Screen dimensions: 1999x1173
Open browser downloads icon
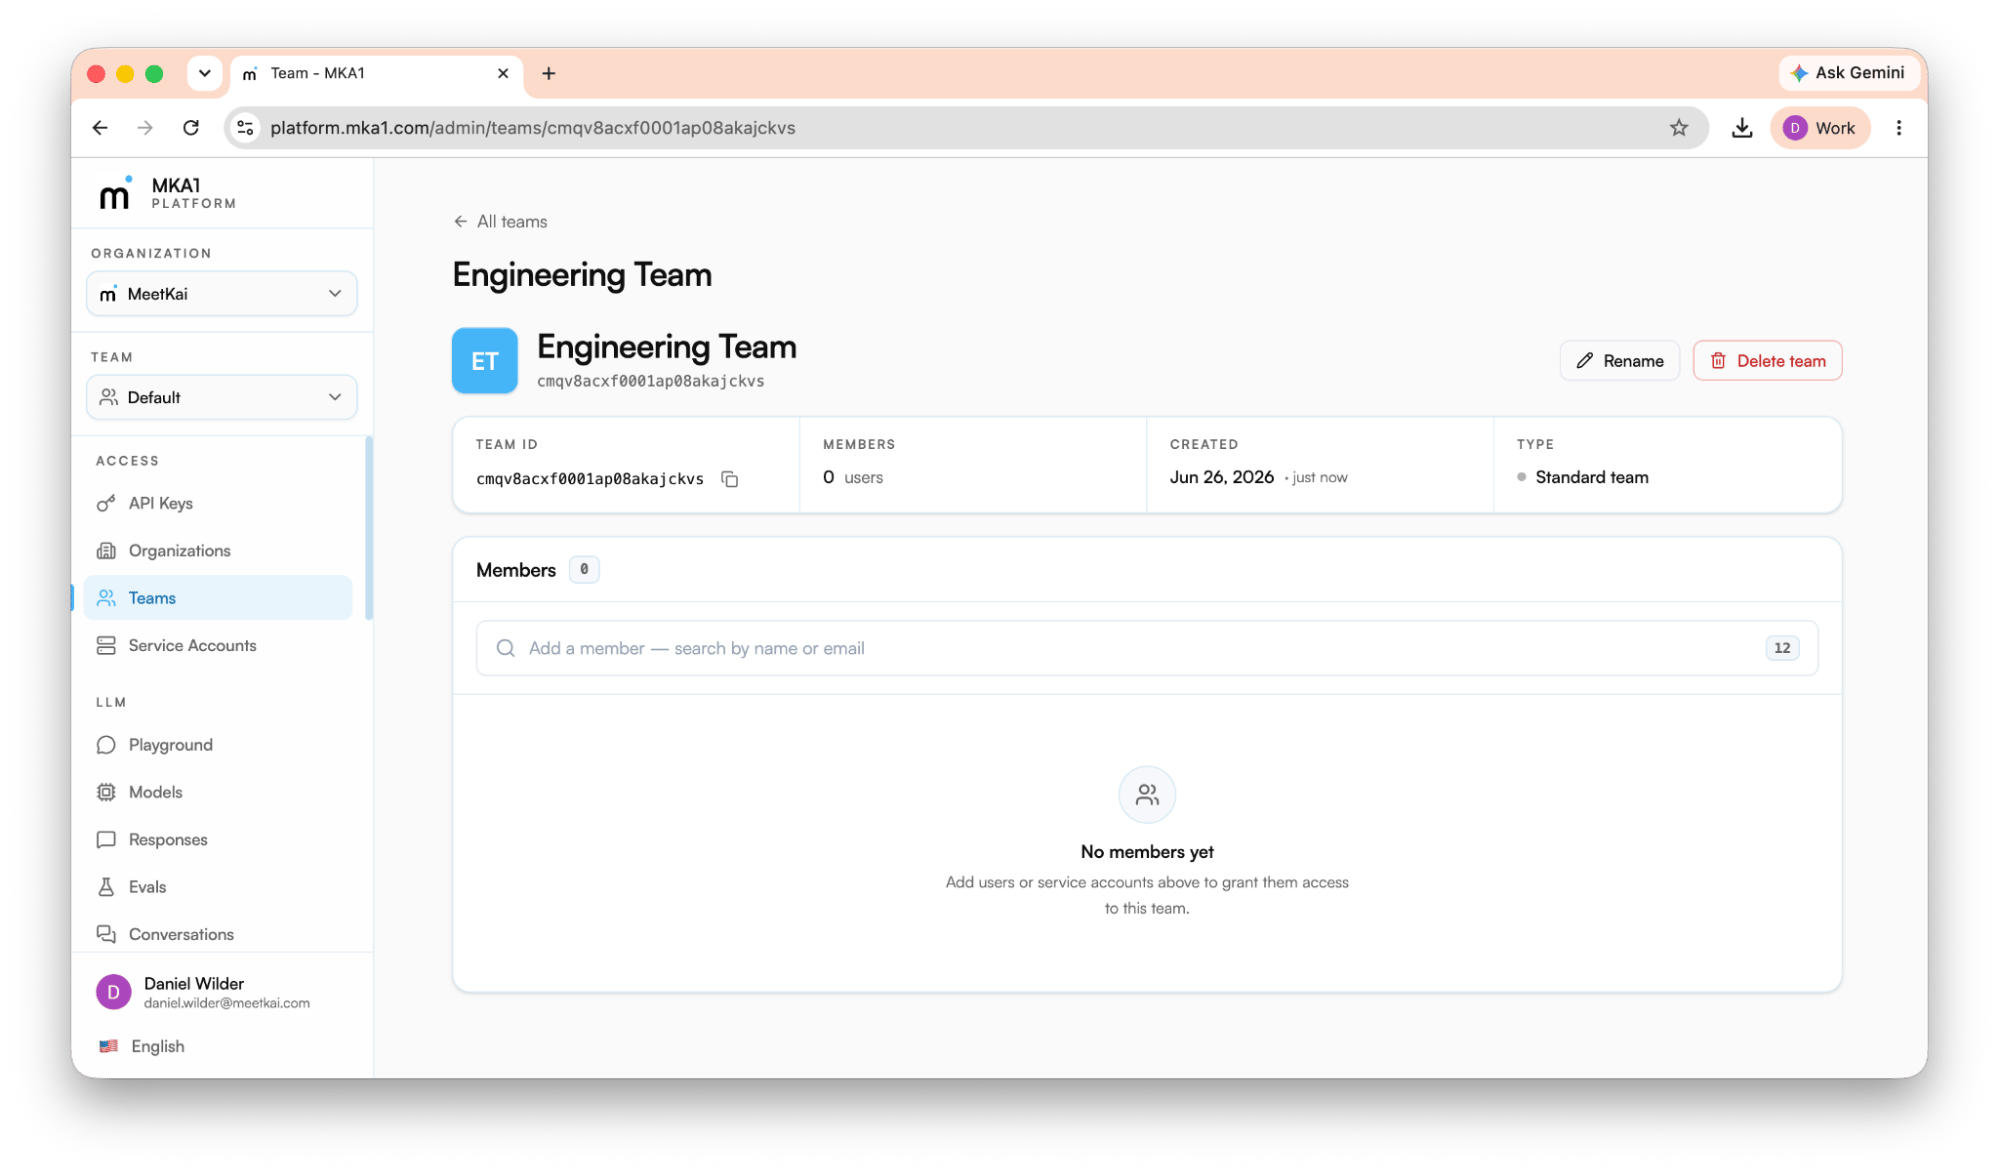[1742, 128]
